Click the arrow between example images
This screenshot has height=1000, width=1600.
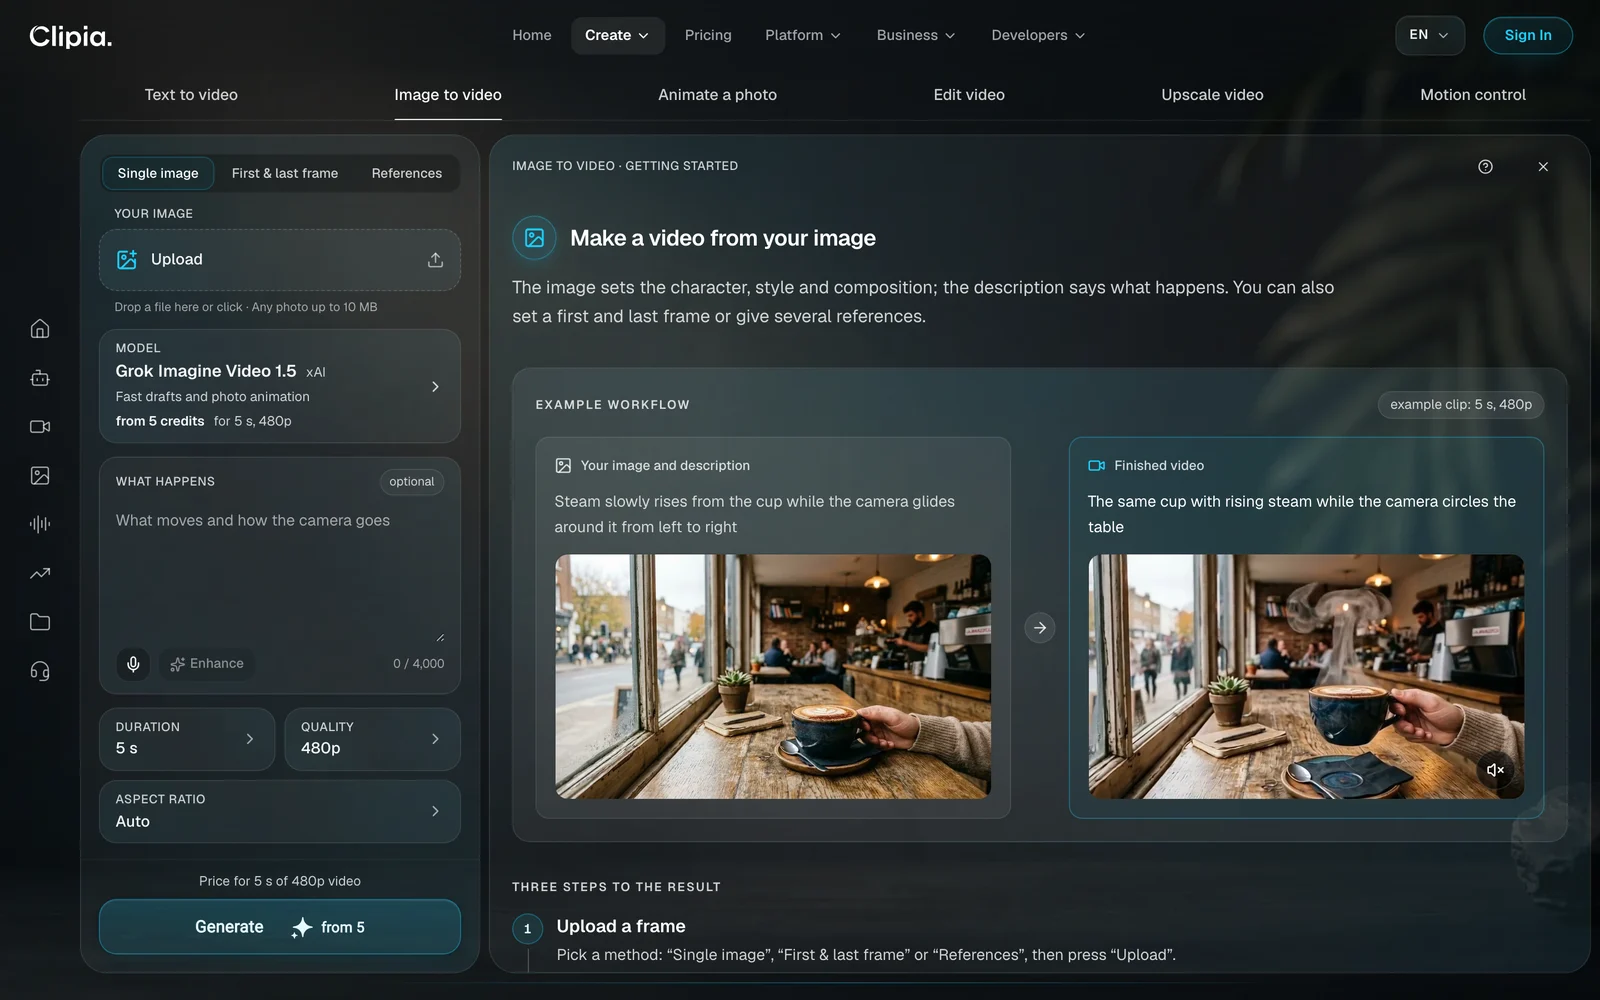coord(1040,628)
